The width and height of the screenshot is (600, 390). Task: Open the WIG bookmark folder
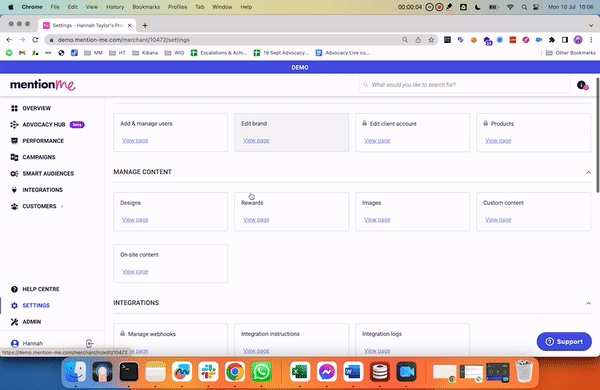coord(174,53)
